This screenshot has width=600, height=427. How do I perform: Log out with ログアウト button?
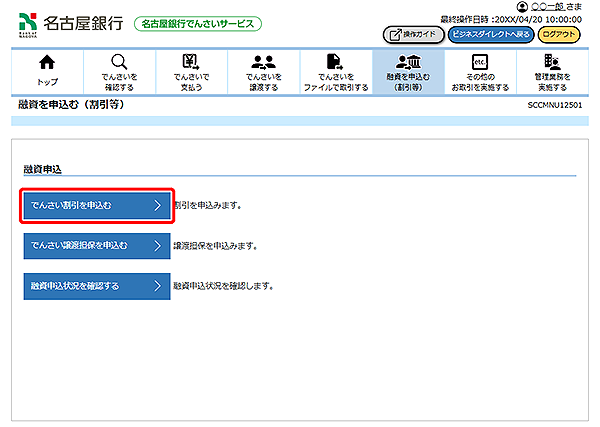click(560, 34)
